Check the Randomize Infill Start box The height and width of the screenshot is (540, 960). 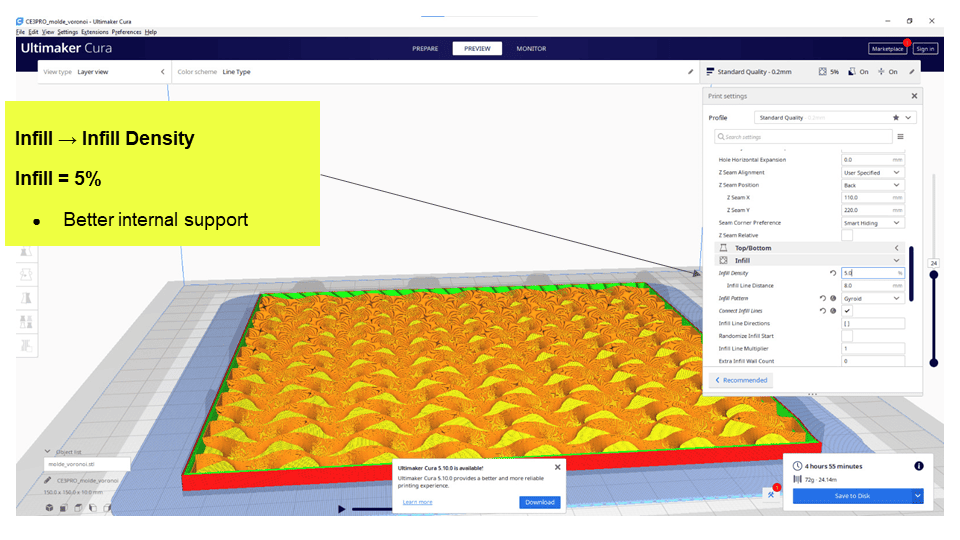coord(848,336)
